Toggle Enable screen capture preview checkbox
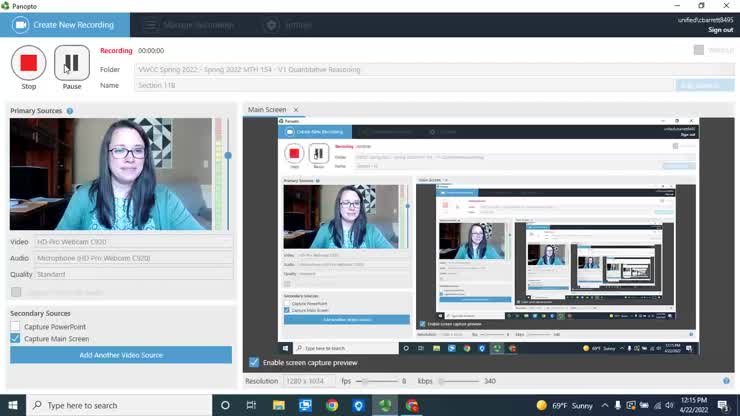The image size is (740, 416). point(254,362)
